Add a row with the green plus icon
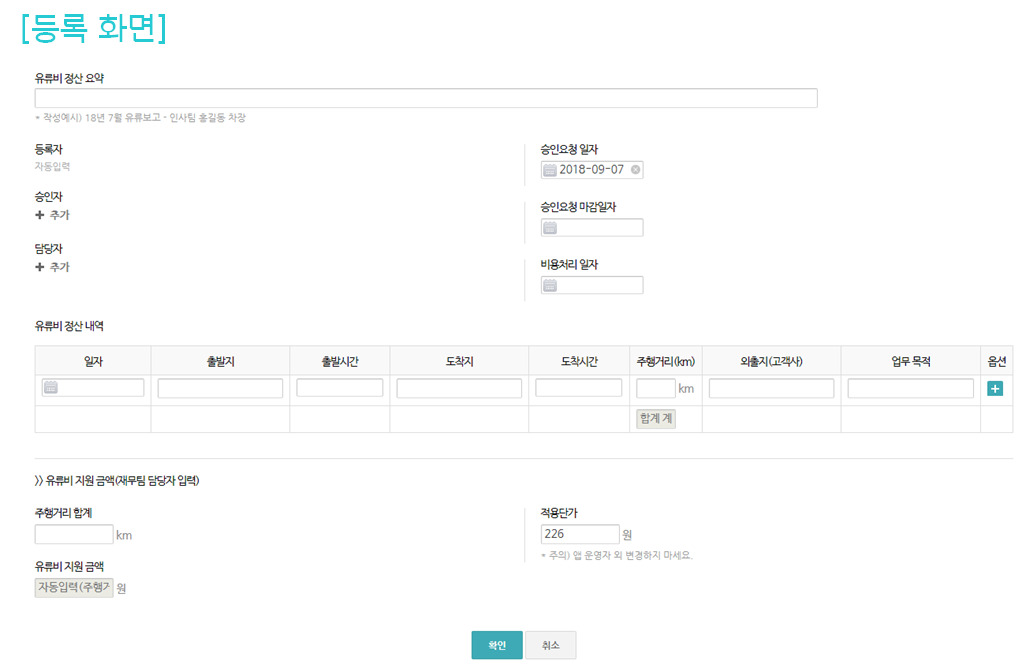The image size is (1022, 668). 995,388
